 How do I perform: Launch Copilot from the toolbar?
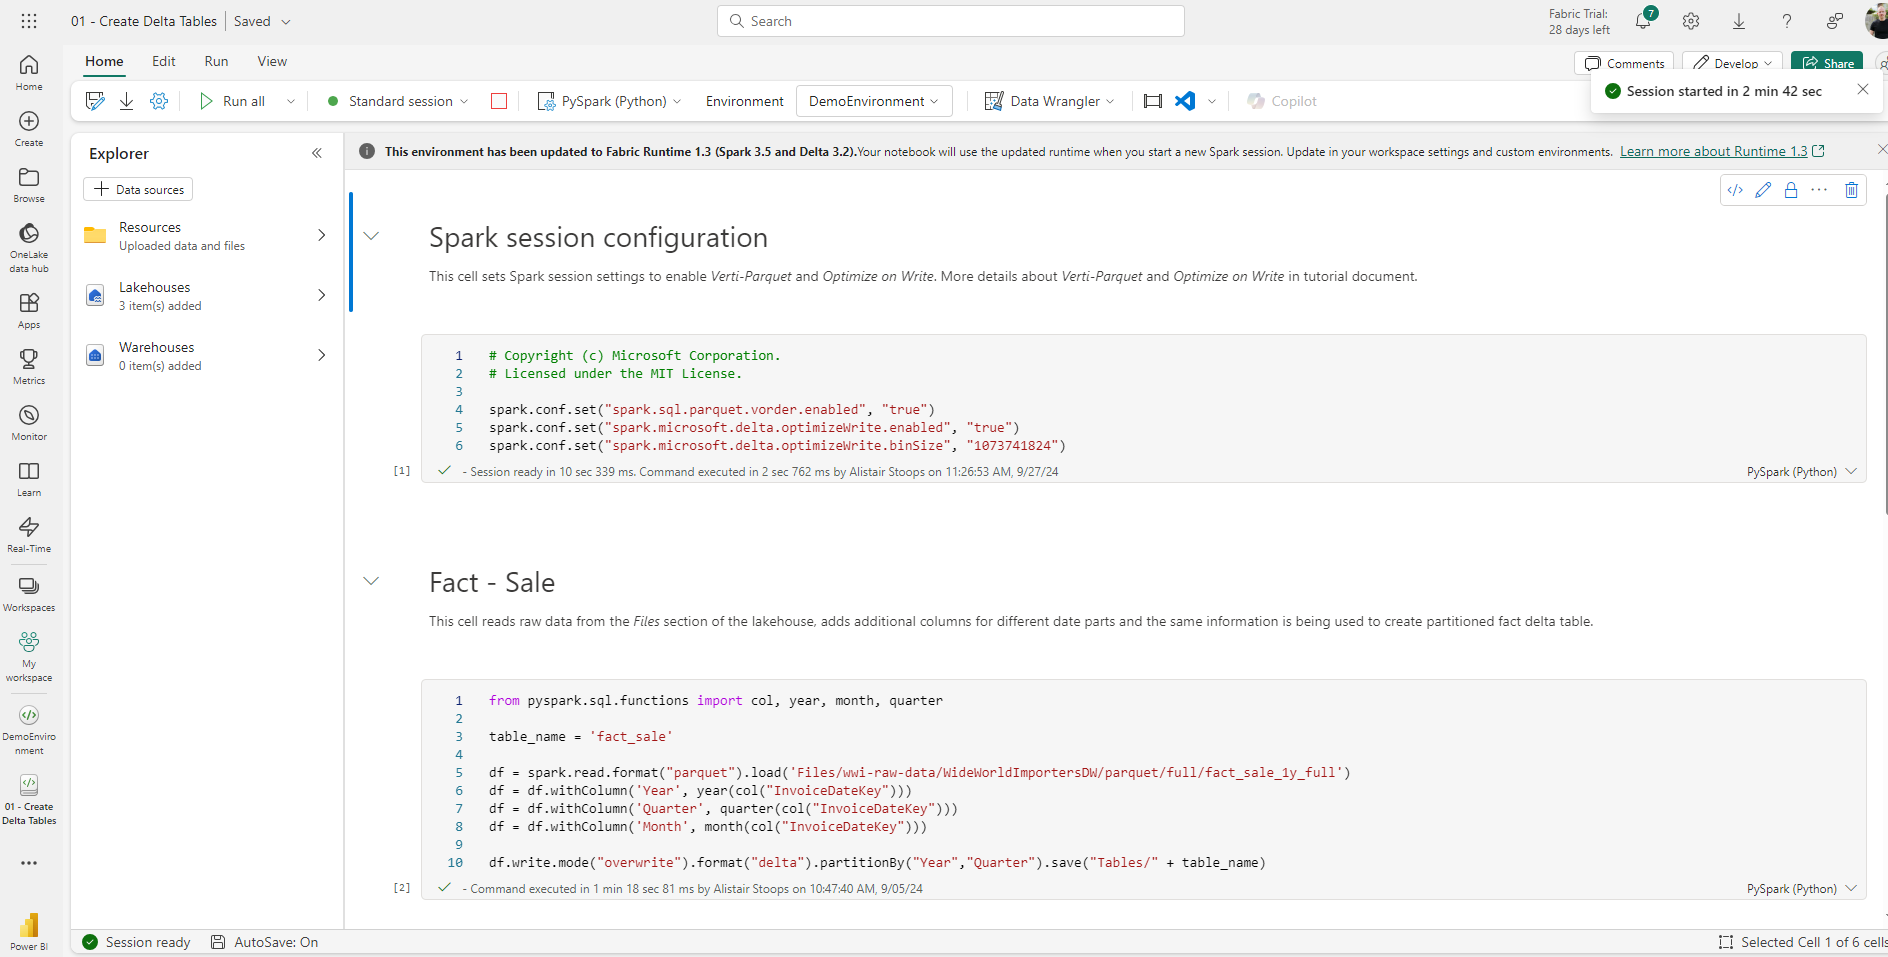pos(1281,101)
